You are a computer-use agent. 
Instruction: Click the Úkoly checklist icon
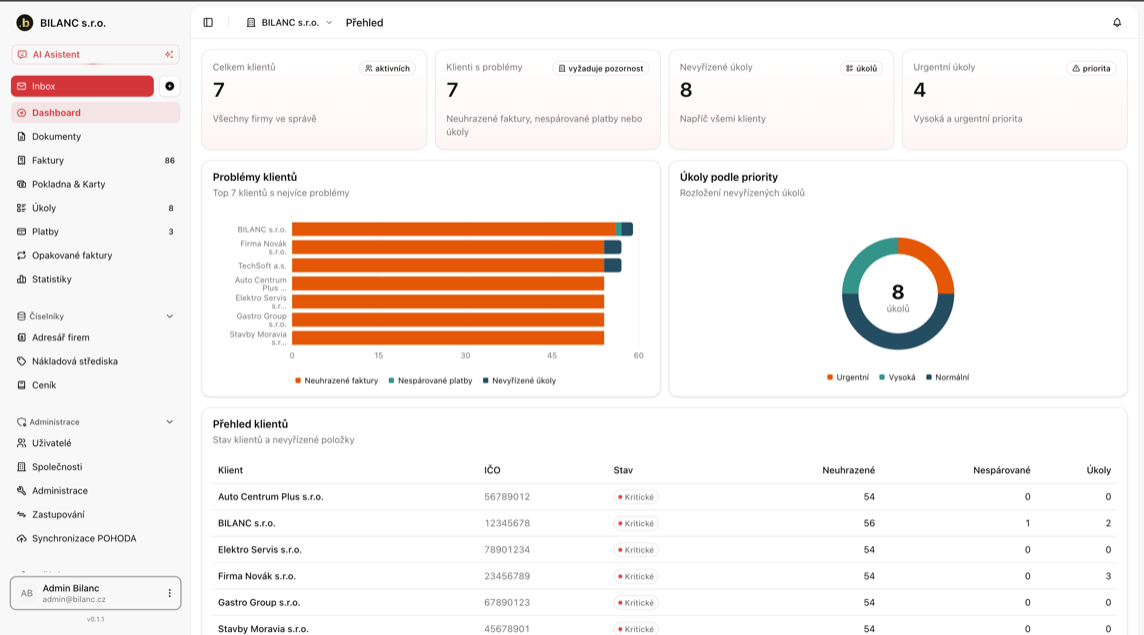(x=21, y=208)
